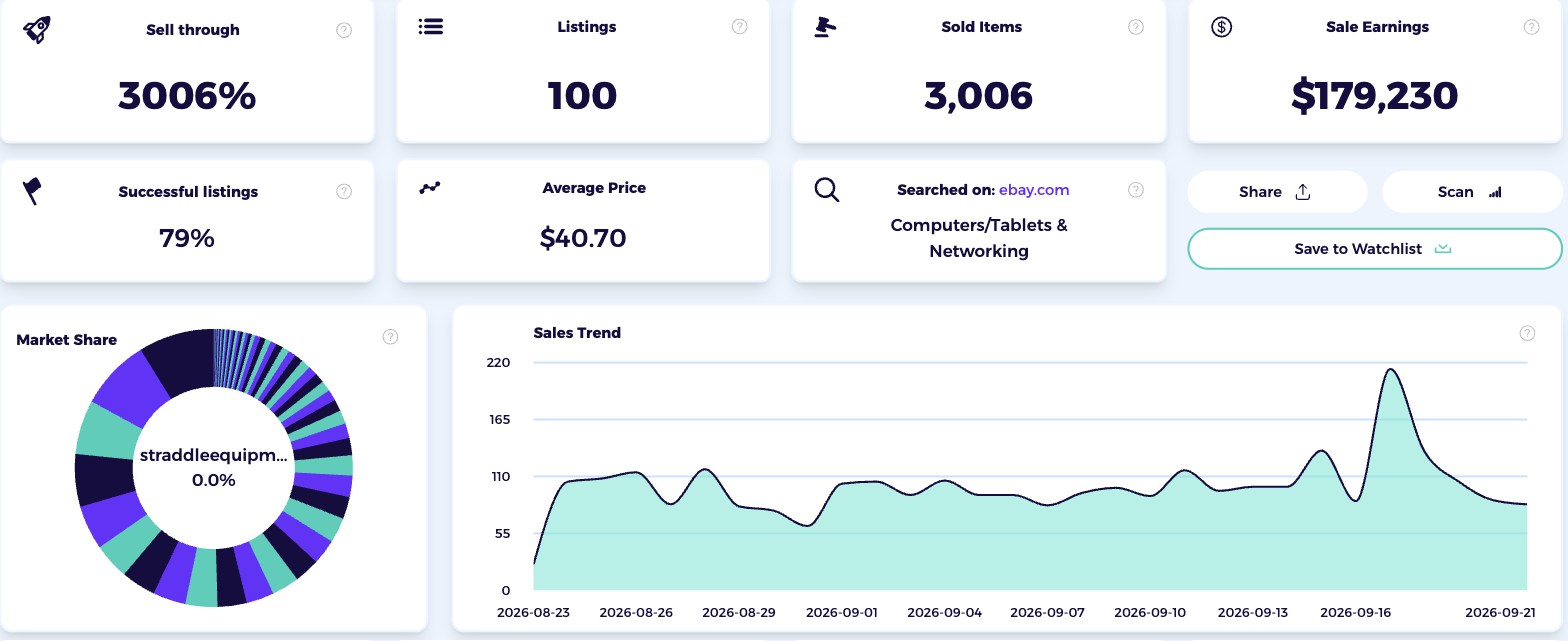Open help tooltip for Listings
Viewport: 1568px width, 641px height.
click(x=740, y=27)
